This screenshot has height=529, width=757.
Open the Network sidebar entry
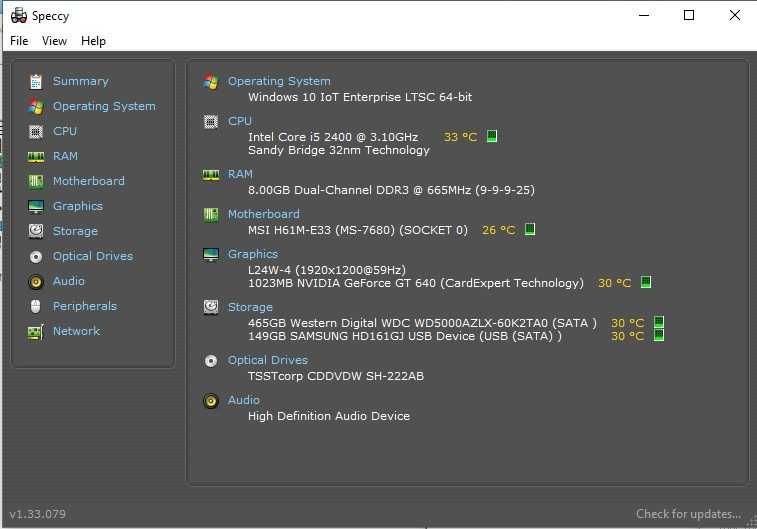[x=76, y=331]
